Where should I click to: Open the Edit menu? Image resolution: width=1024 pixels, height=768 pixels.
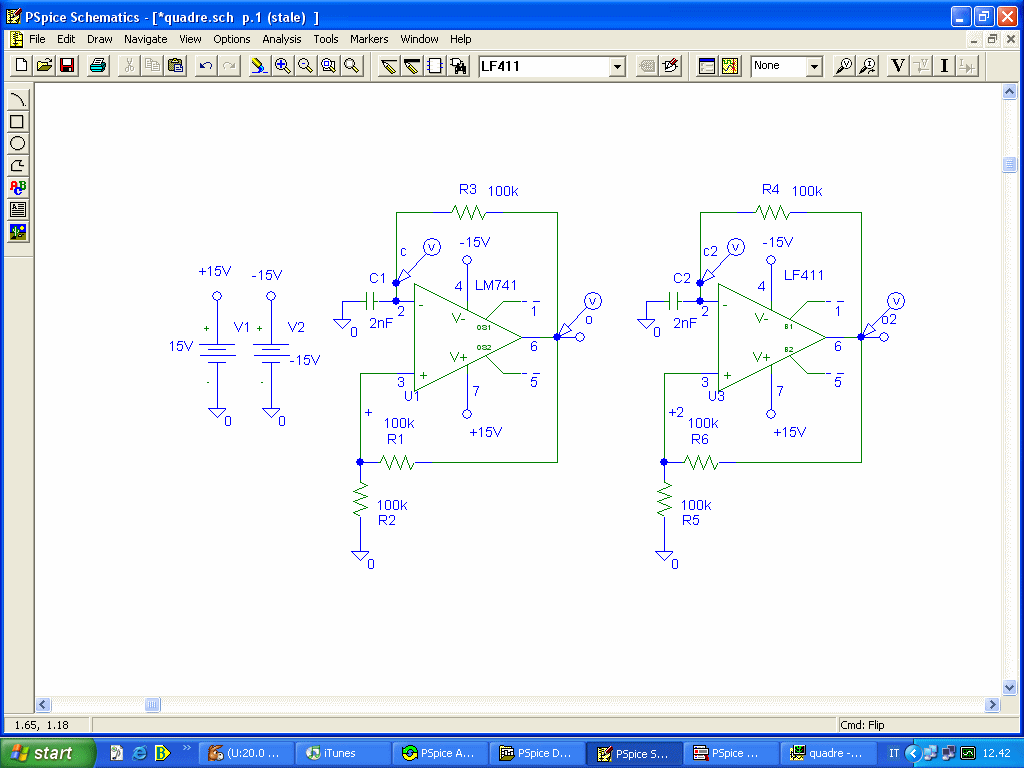(66, 39)
